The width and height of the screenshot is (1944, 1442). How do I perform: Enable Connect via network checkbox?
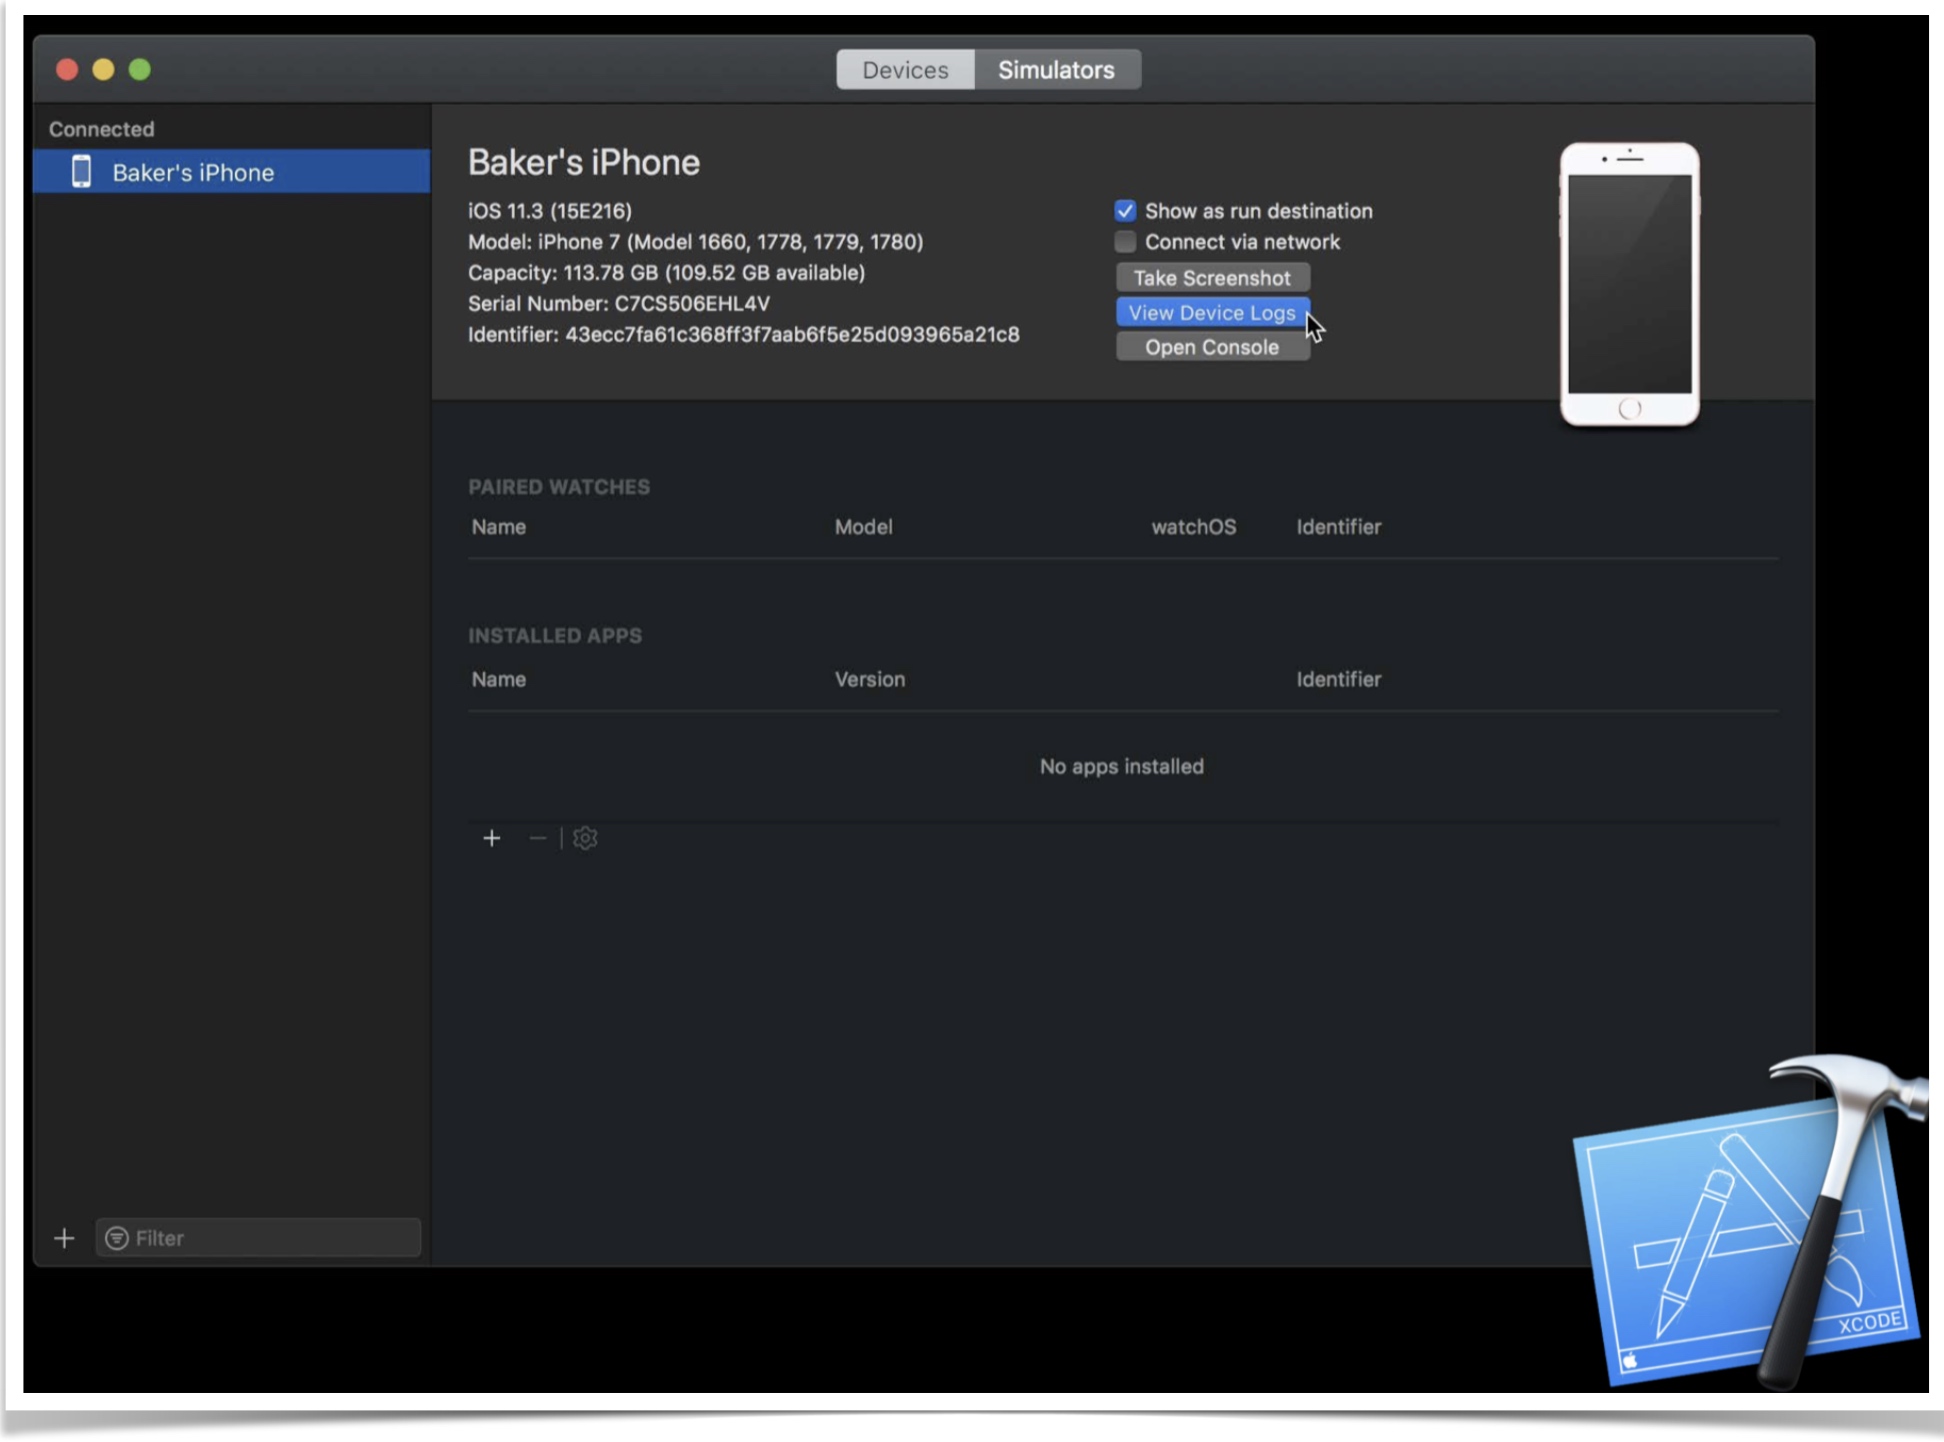(1125, 242)
